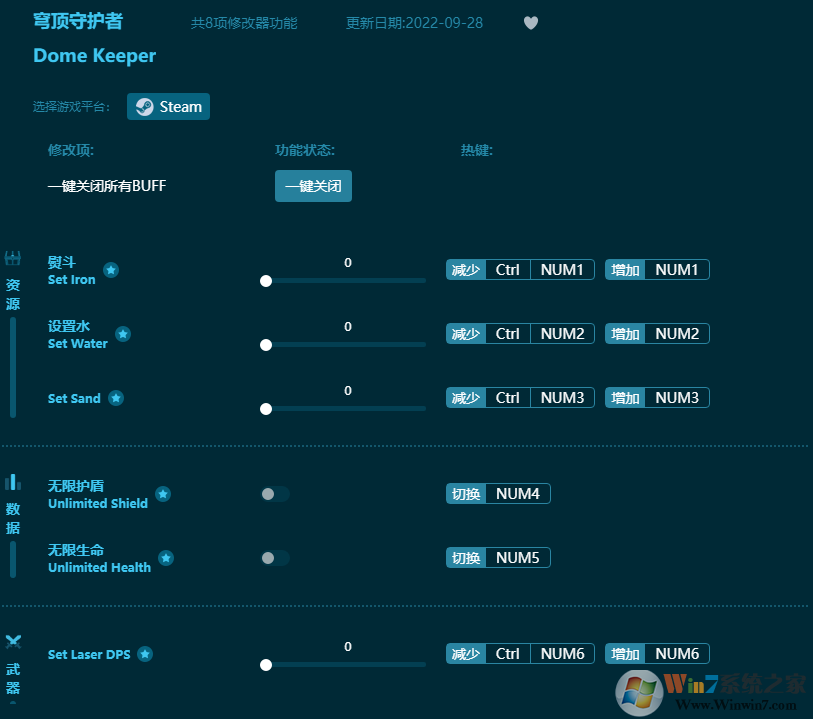
Task: Select the 武器 (Weapons) sidebar icon
Action: point(13,642)
